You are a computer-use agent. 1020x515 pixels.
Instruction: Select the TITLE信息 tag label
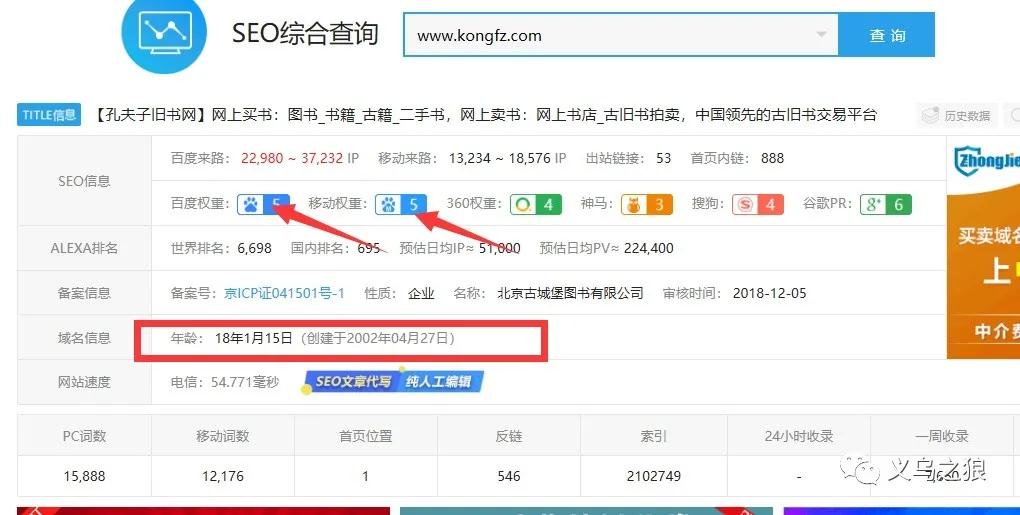(50, 115)
